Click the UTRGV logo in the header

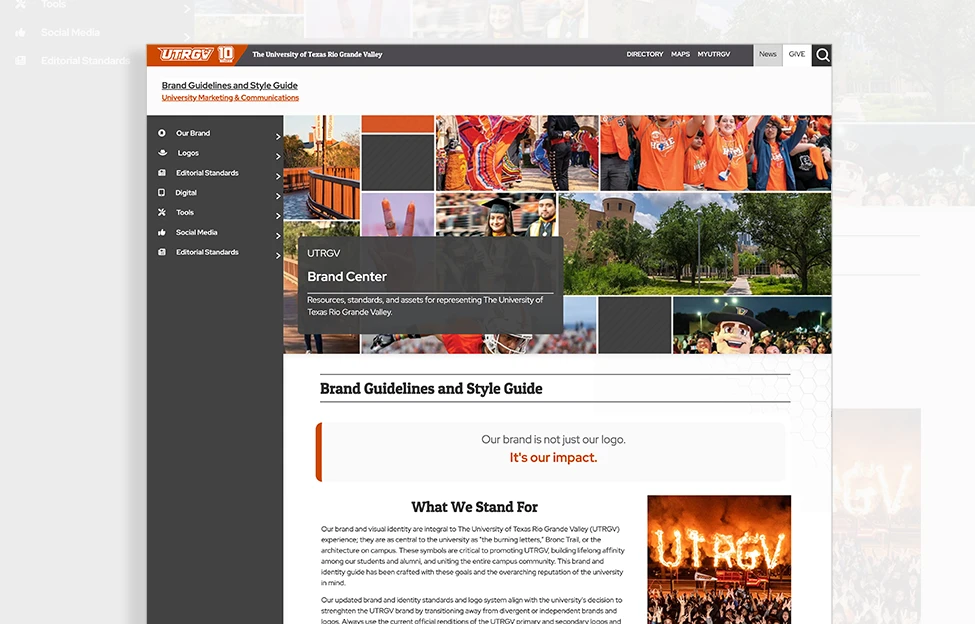click(x=185, y=55)
